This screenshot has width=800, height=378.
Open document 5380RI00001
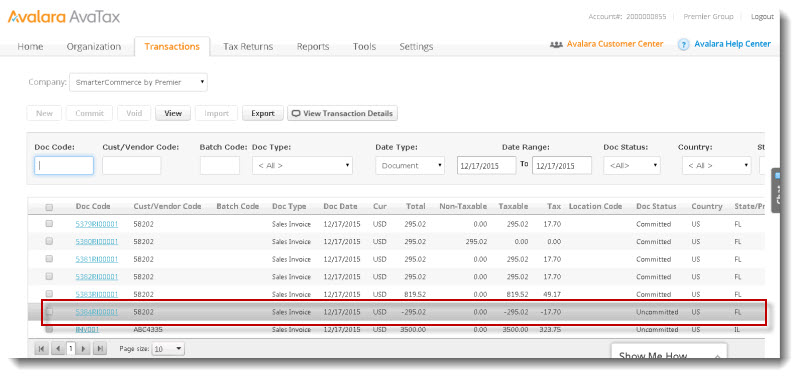[96, 241]
